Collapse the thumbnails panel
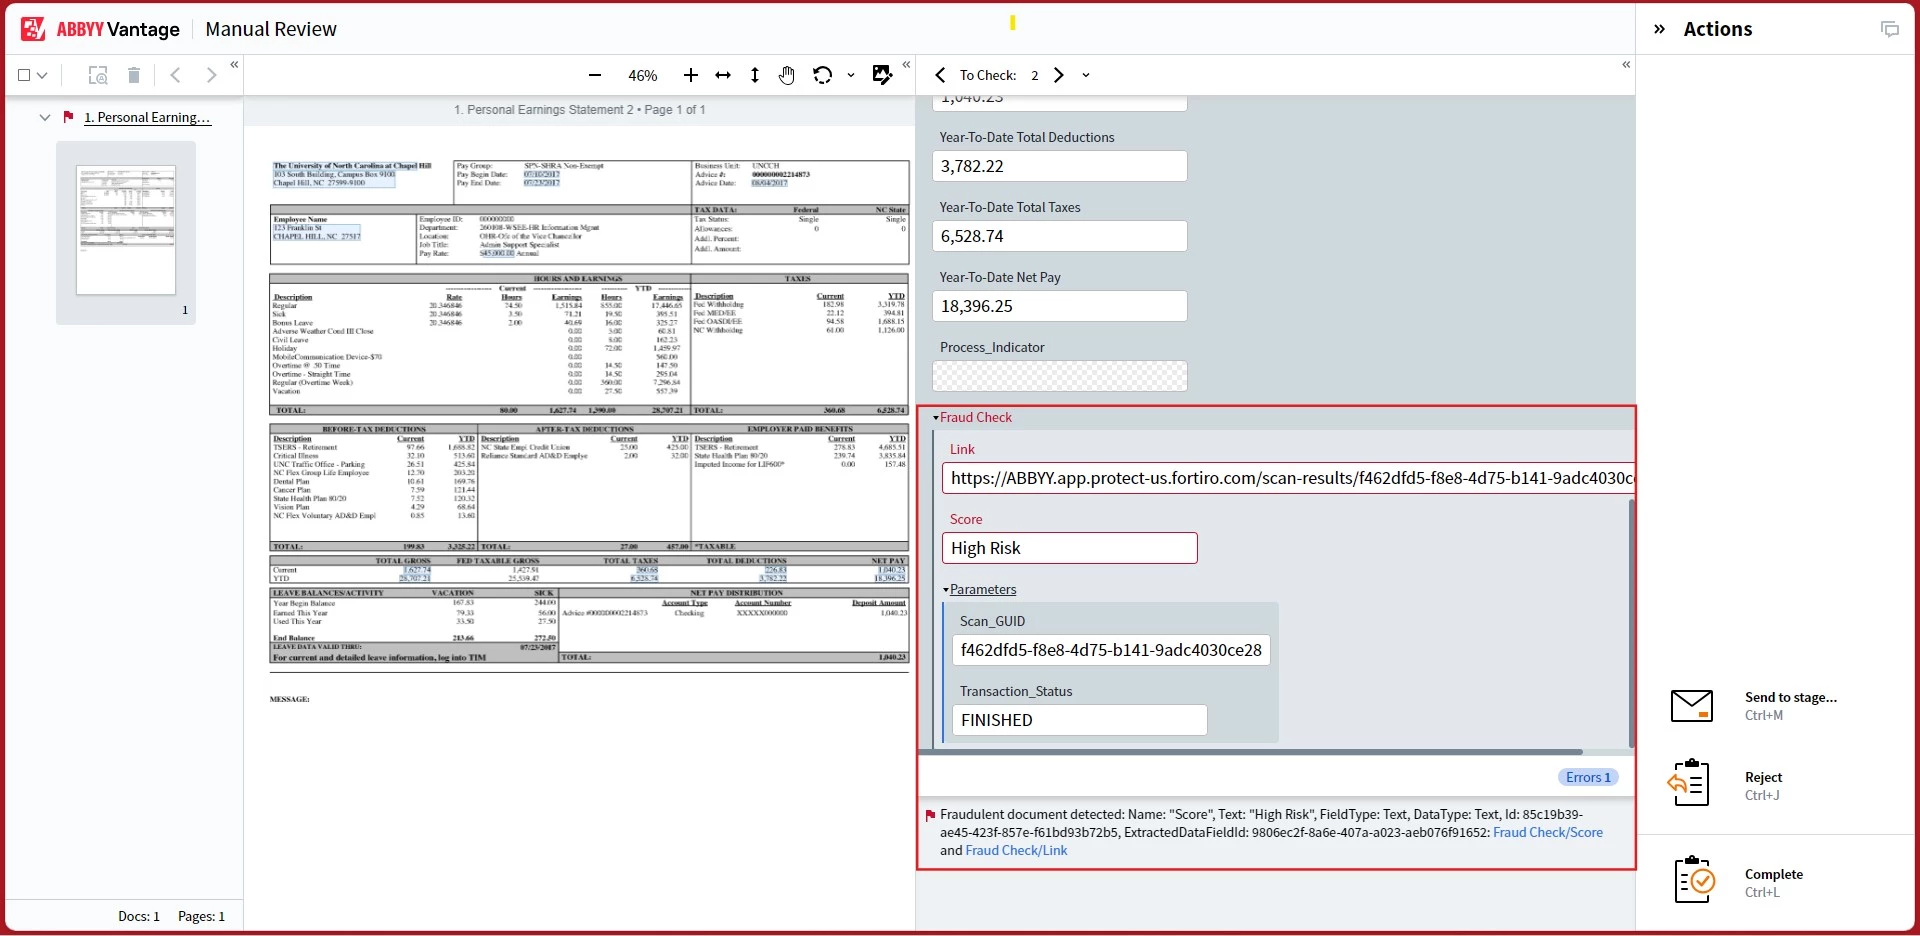The width and height of the screenshot is (1920, 936). click(x=234, y=65)
